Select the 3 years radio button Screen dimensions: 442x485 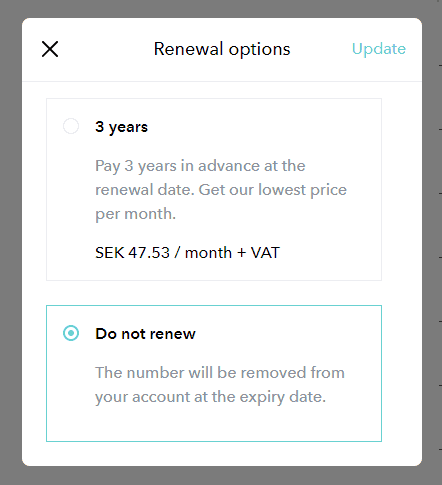point(71,126)
